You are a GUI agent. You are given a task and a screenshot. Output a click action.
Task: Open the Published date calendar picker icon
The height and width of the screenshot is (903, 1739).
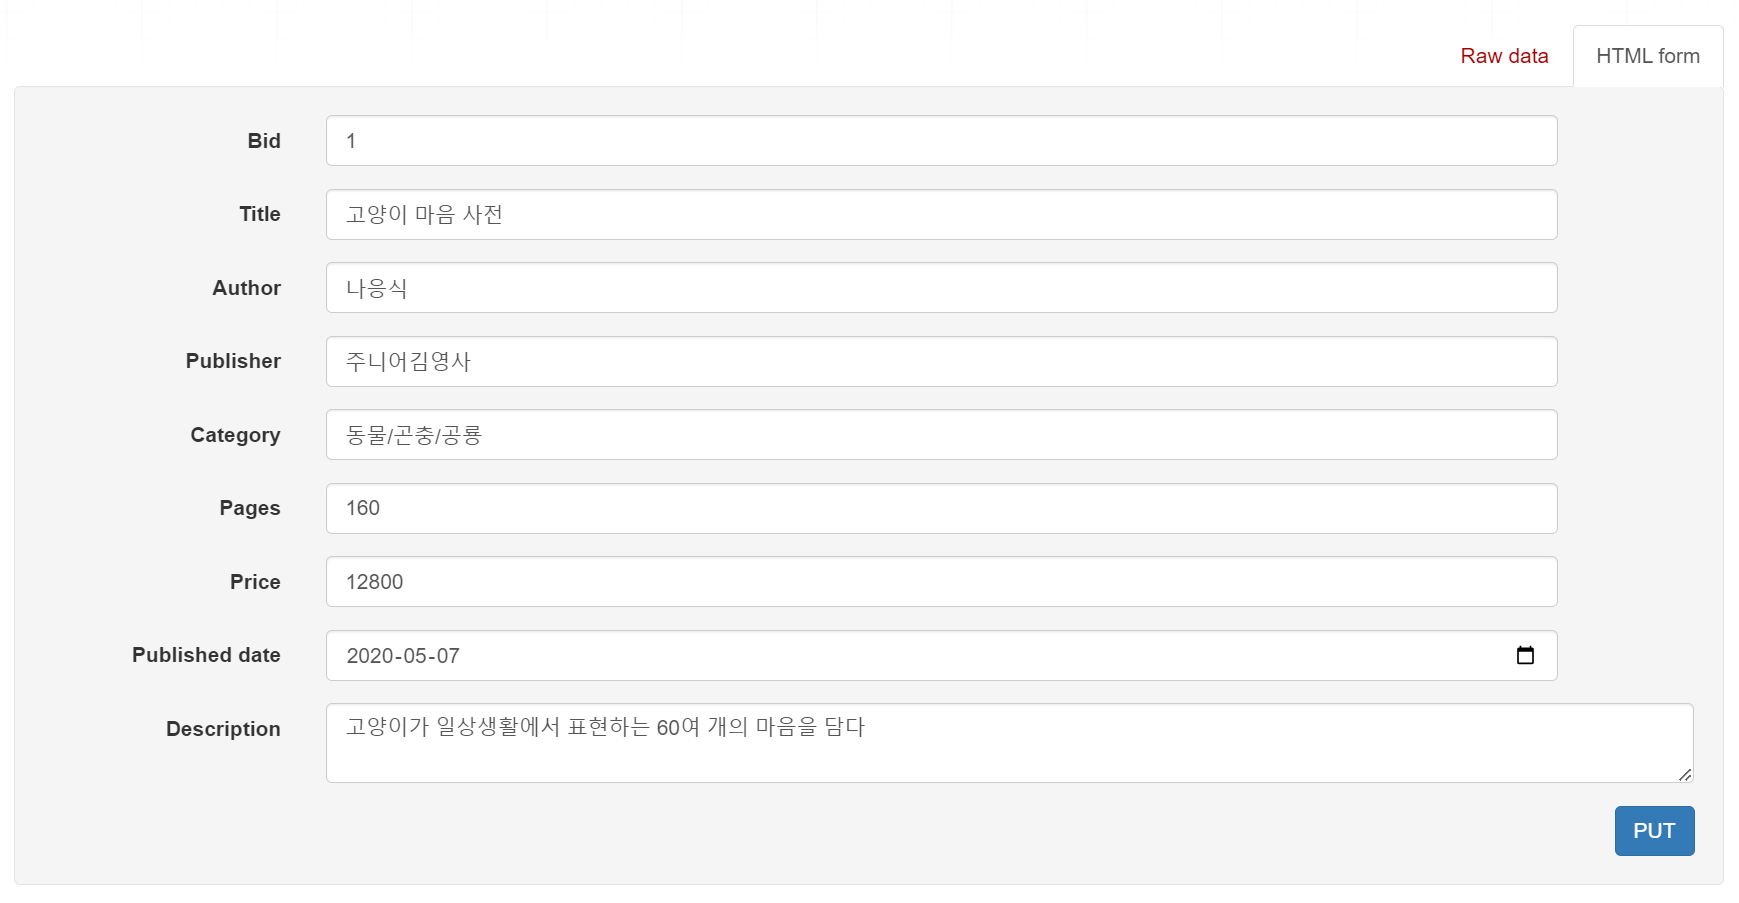click(x=1525, y=655)
